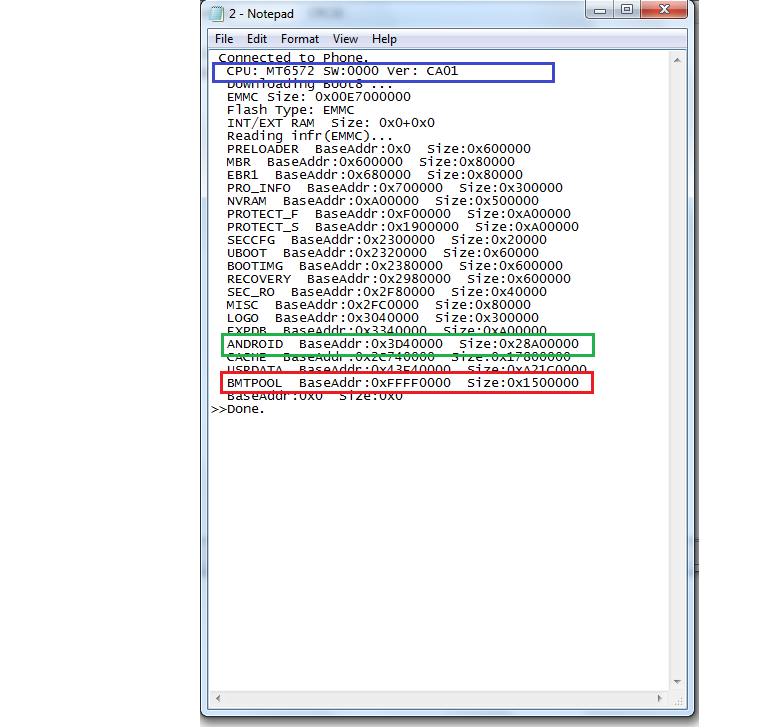Viewport: 768px width, 727px height.
Task: Click the NVRAM partition line
Action: 383,201
